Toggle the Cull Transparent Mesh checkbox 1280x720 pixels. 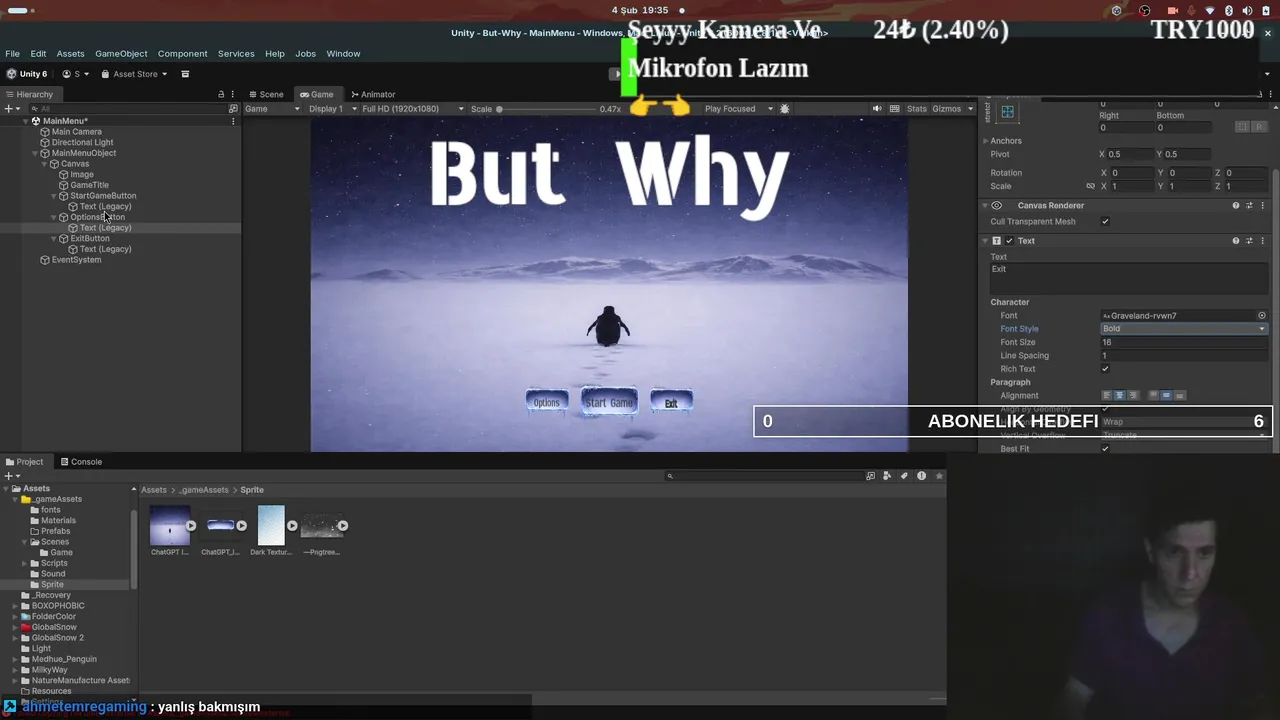tap(1105, 222)
